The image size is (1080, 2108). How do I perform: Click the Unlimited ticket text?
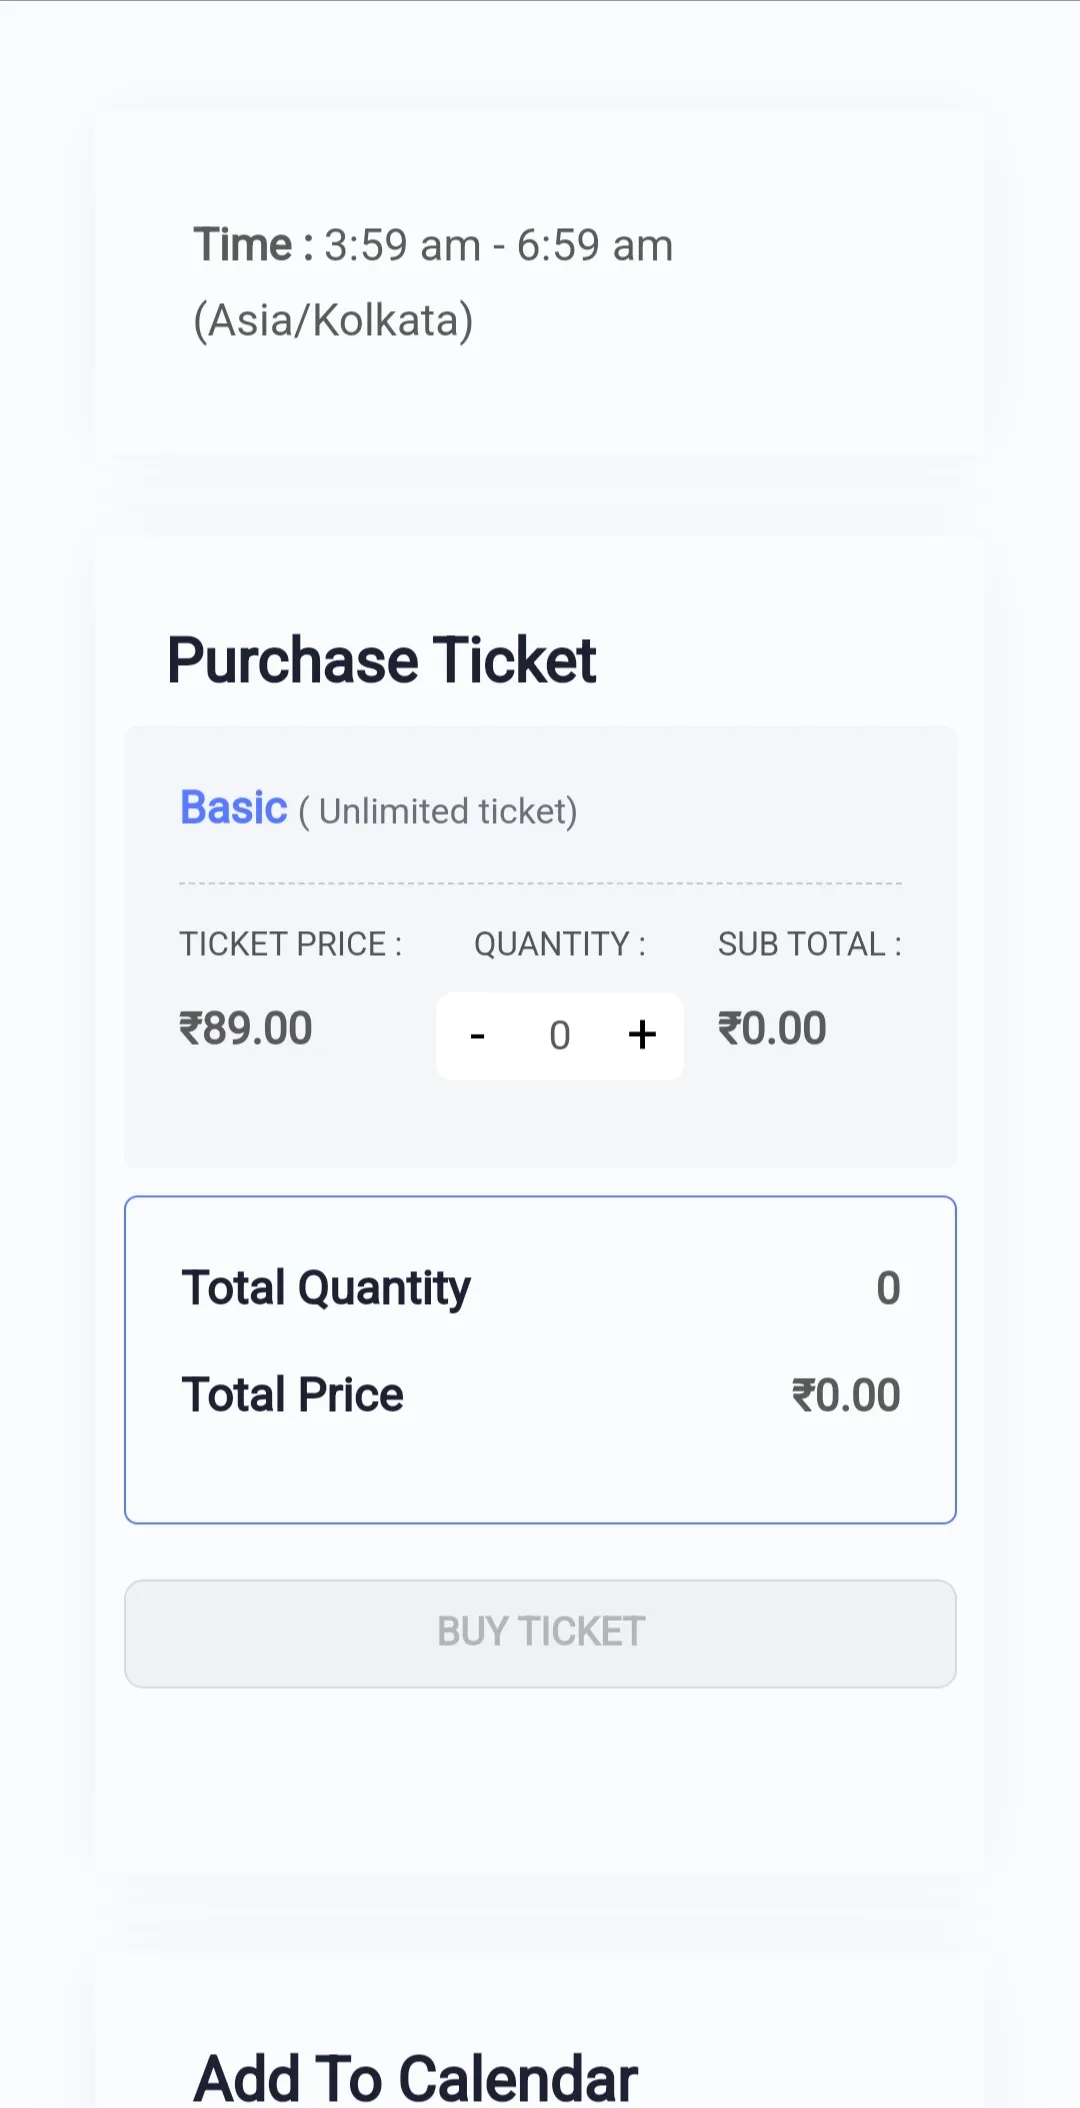click(438, 811)
